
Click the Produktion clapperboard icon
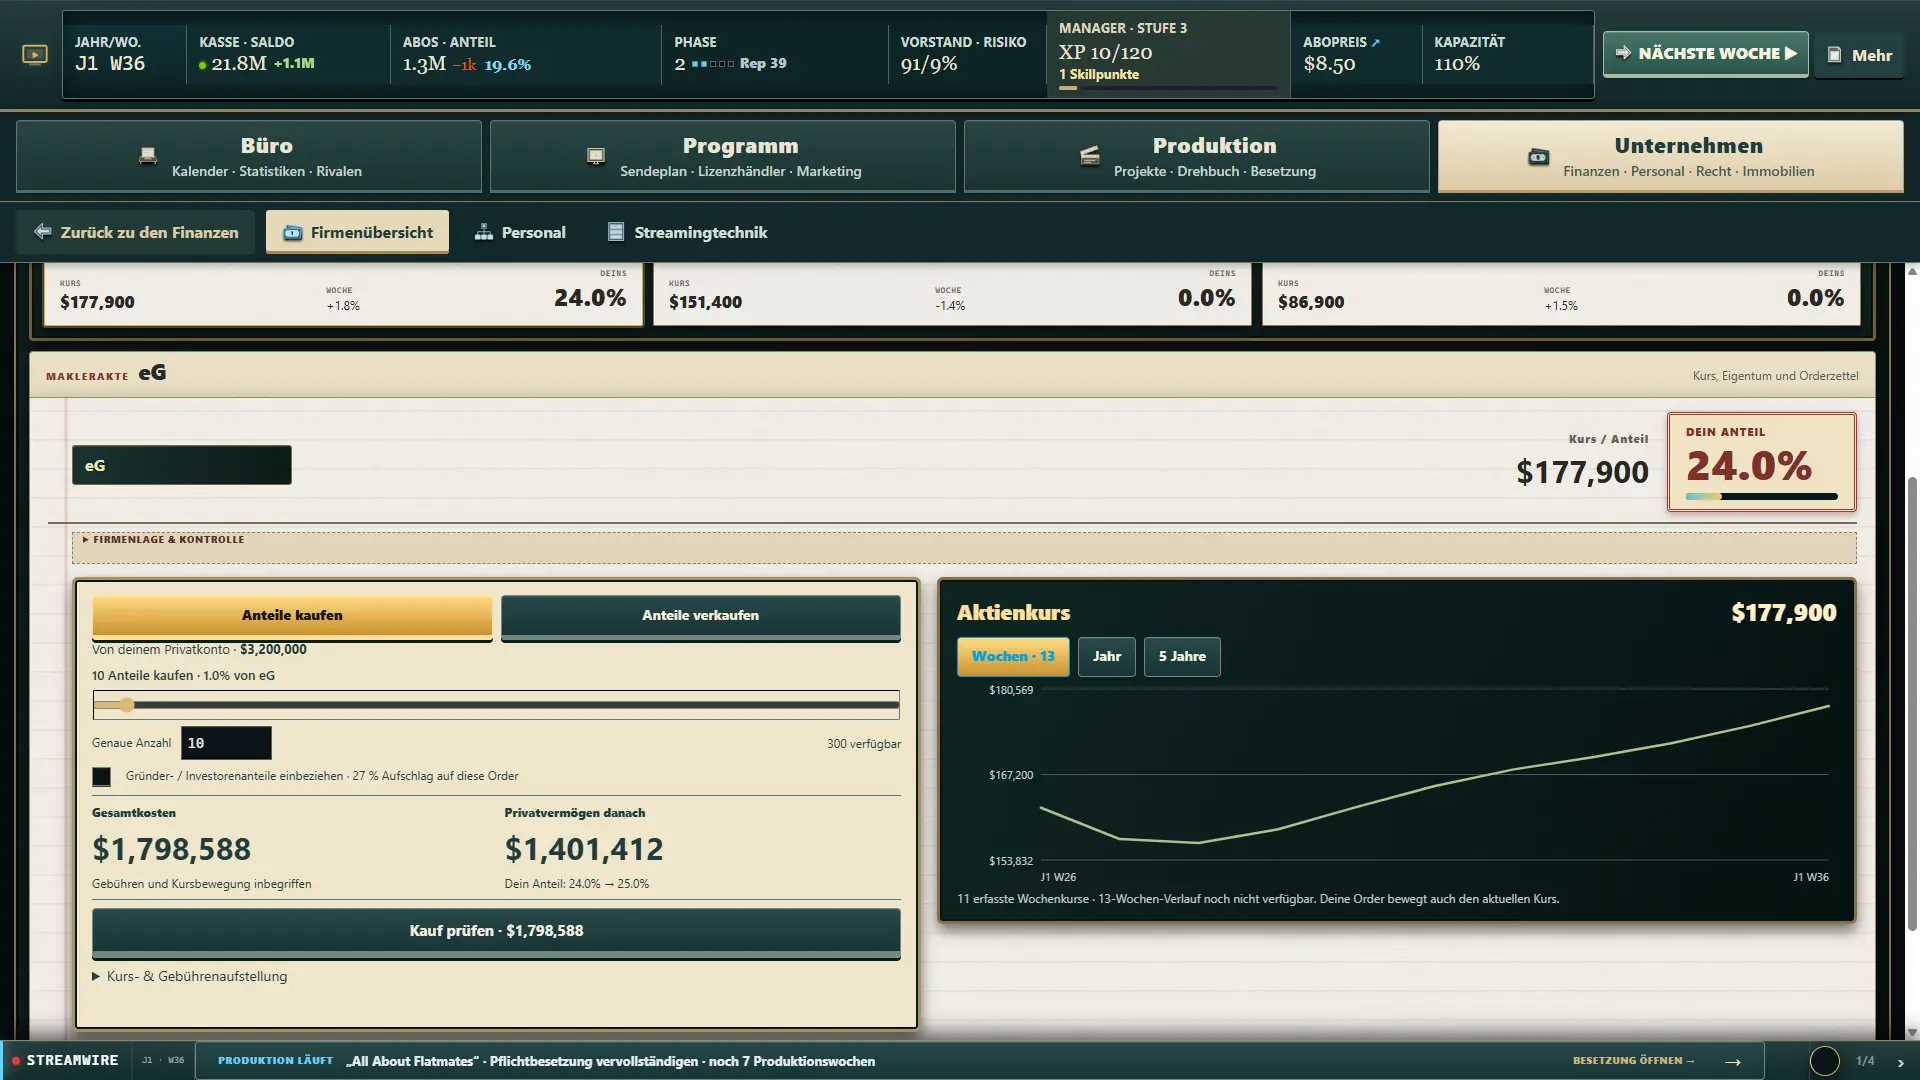tap(1090, 156)
